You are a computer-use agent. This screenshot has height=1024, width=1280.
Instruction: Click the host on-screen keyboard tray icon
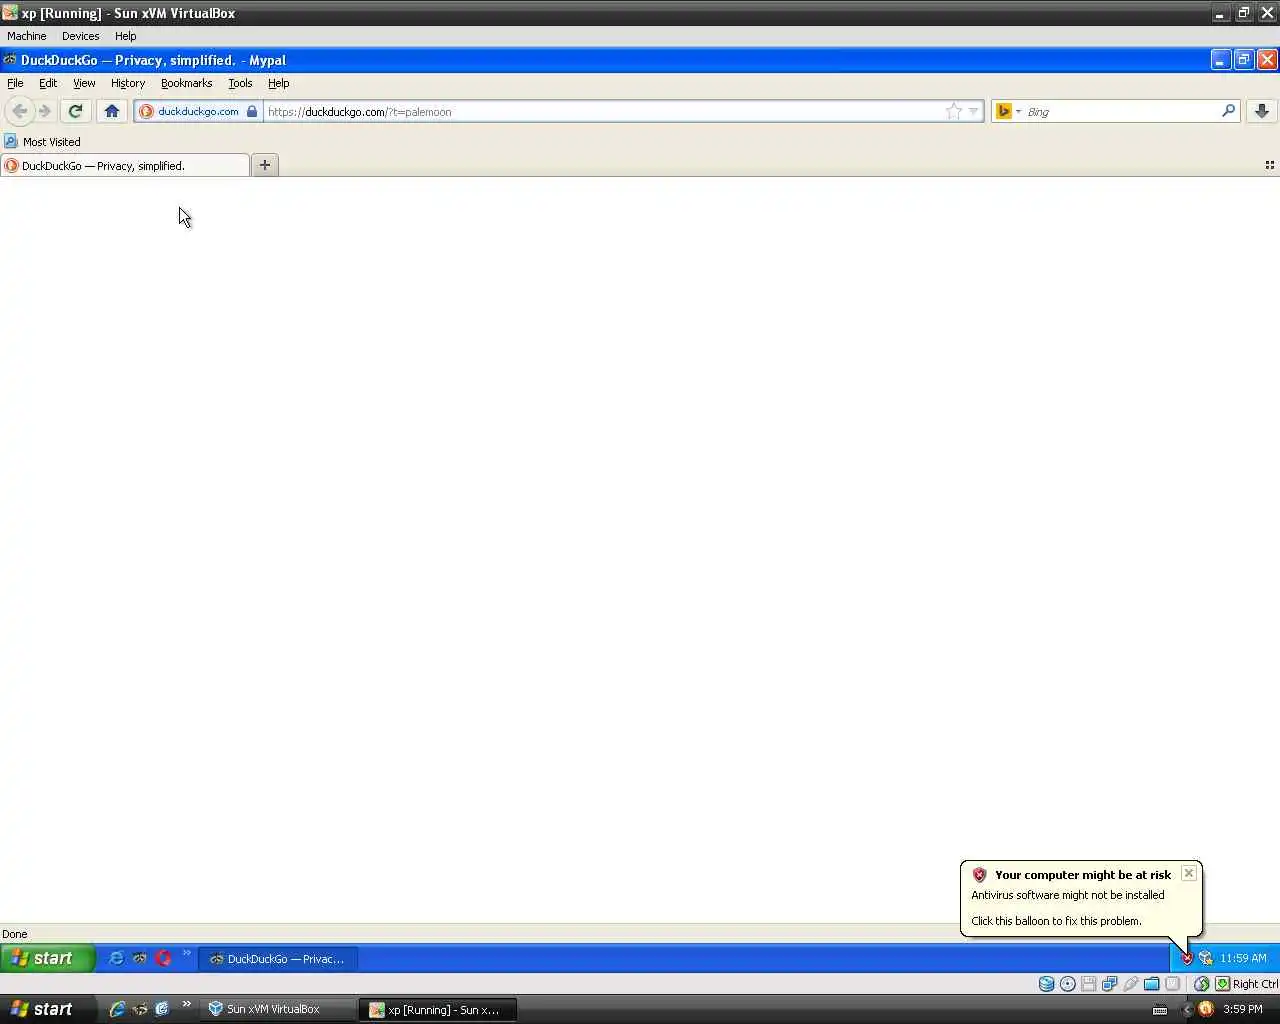[x=1160, y=1010]
